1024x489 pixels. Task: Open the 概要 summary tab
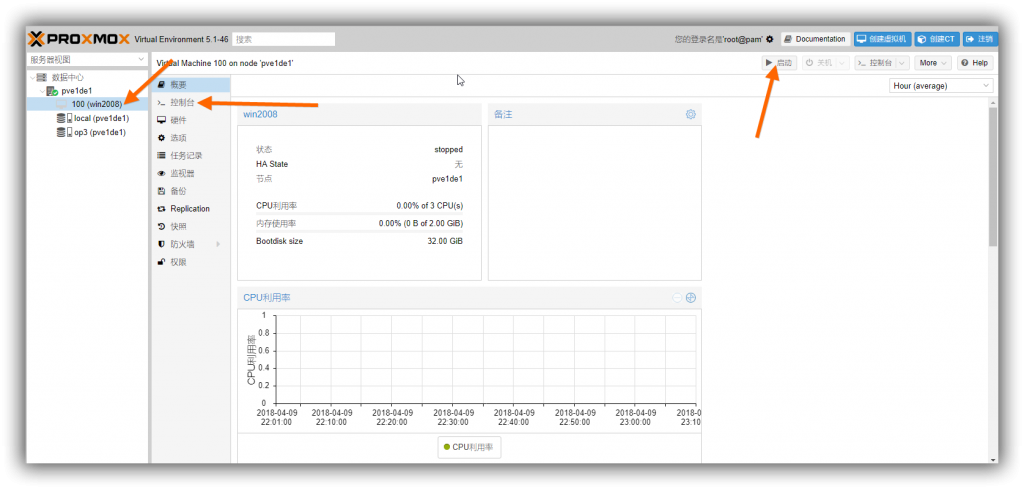click(191, 85)
